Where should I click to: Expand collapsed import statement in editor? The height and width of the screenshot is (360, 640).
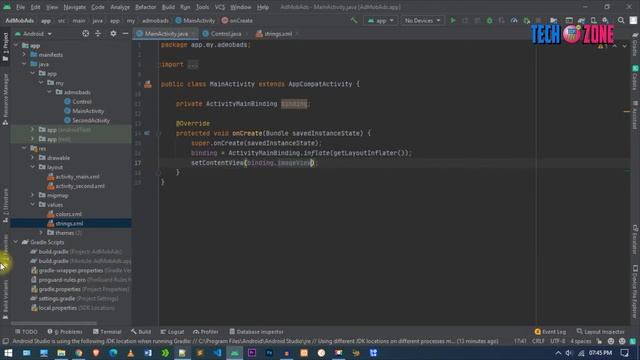pos(193,64)
